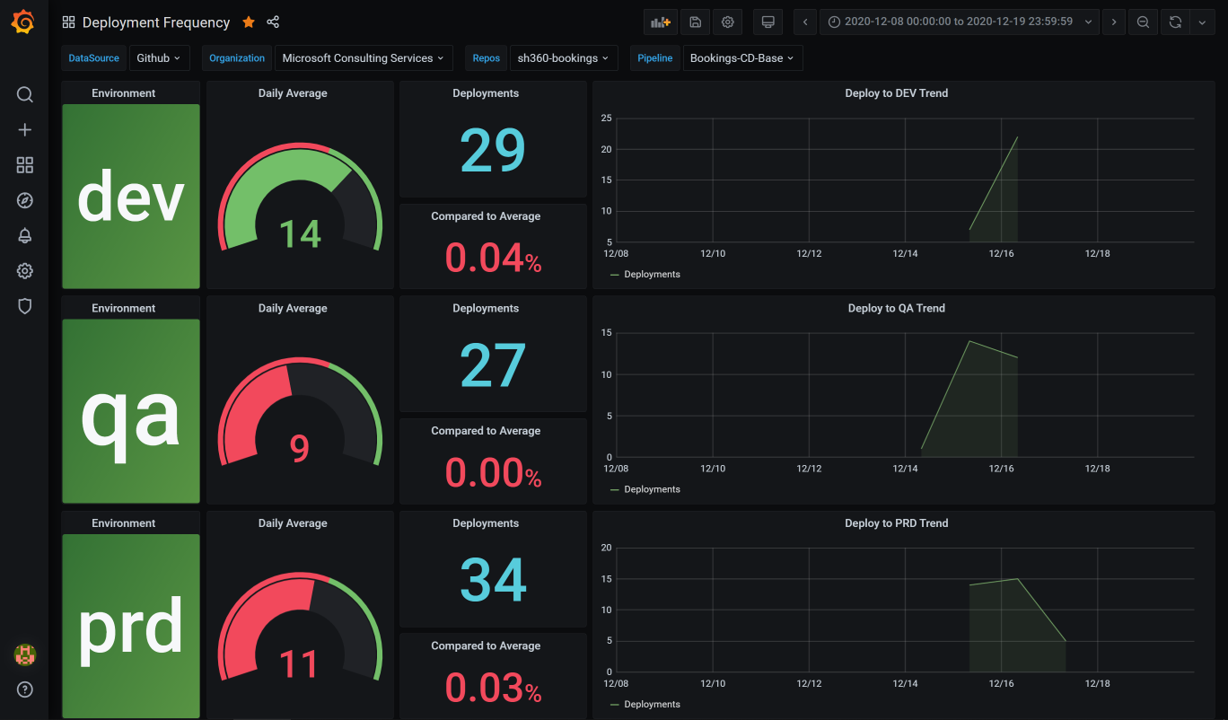
Task: Click the qa environment panel
Action: coord(131,411)
